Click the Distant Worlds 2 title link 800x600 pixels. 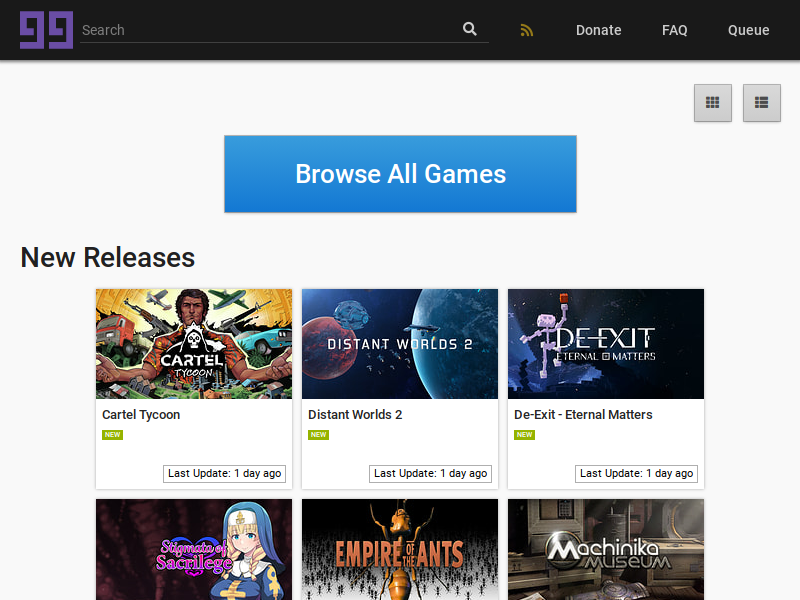[x=355, y=415]
